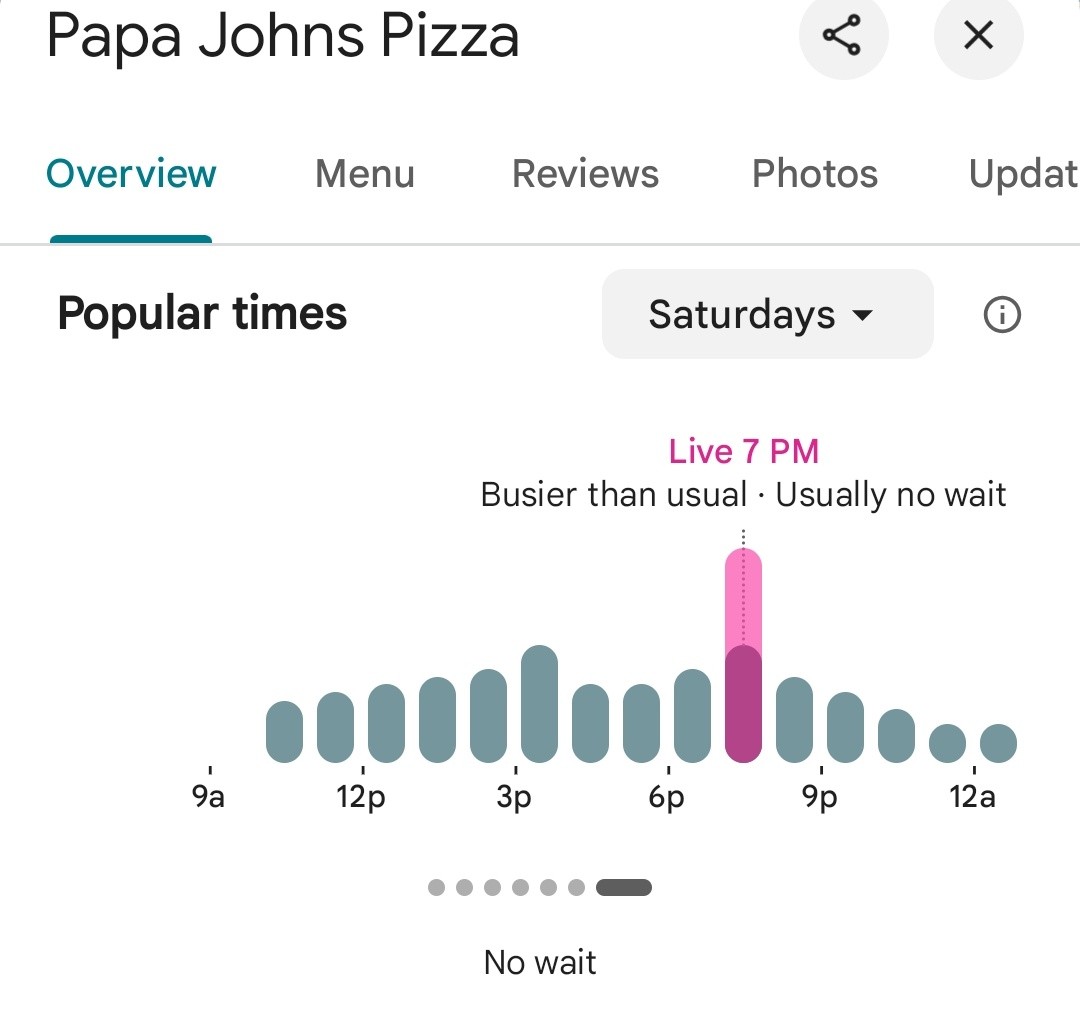
Task: Click the share icon
Action: (x=842, y=34)
